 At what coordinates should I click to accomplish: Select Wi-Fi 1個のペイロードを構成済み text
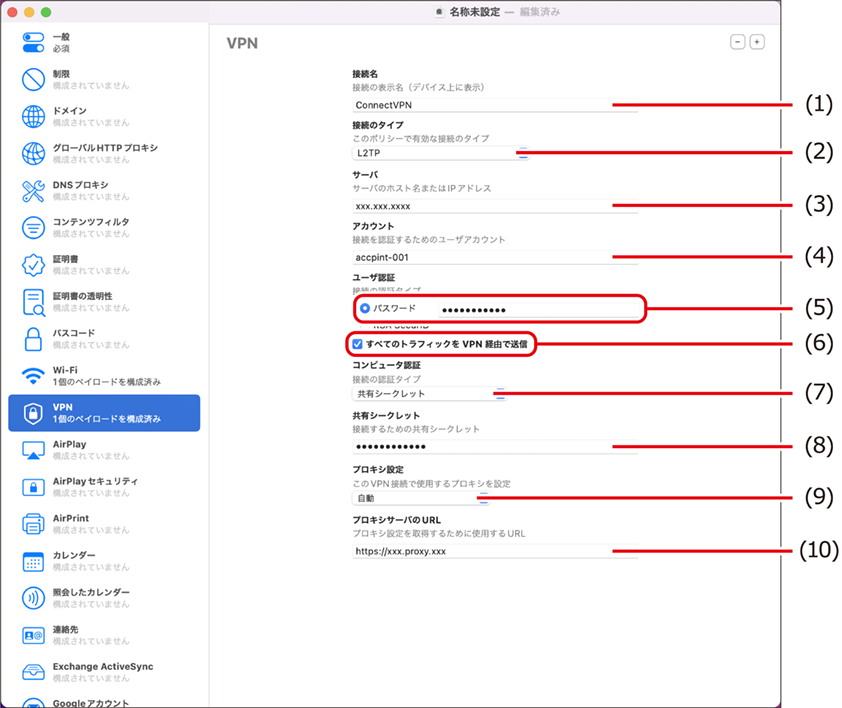pos(106,382)
